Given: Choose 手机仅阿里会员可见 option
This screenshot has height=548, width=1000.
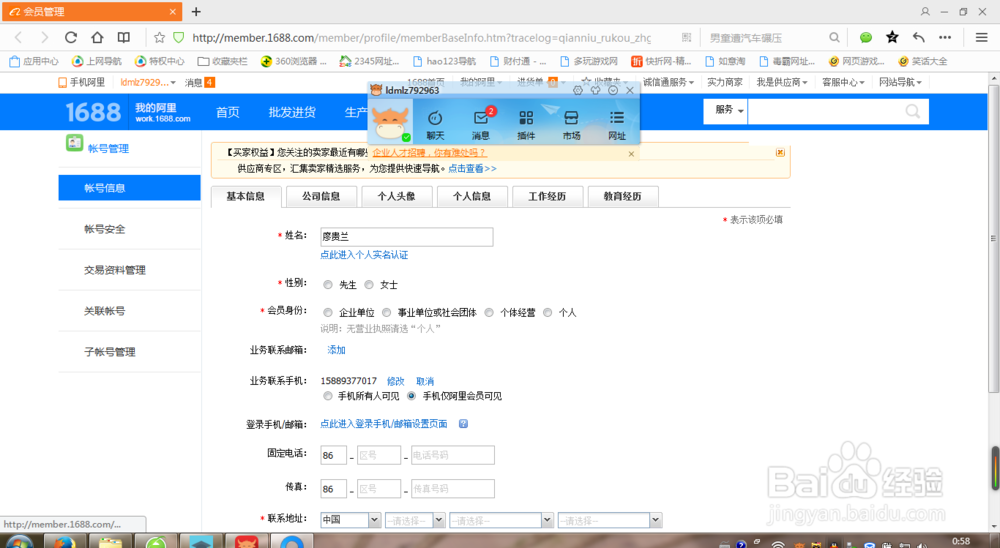Looking at the screenshot, I should tap(411, 396).
